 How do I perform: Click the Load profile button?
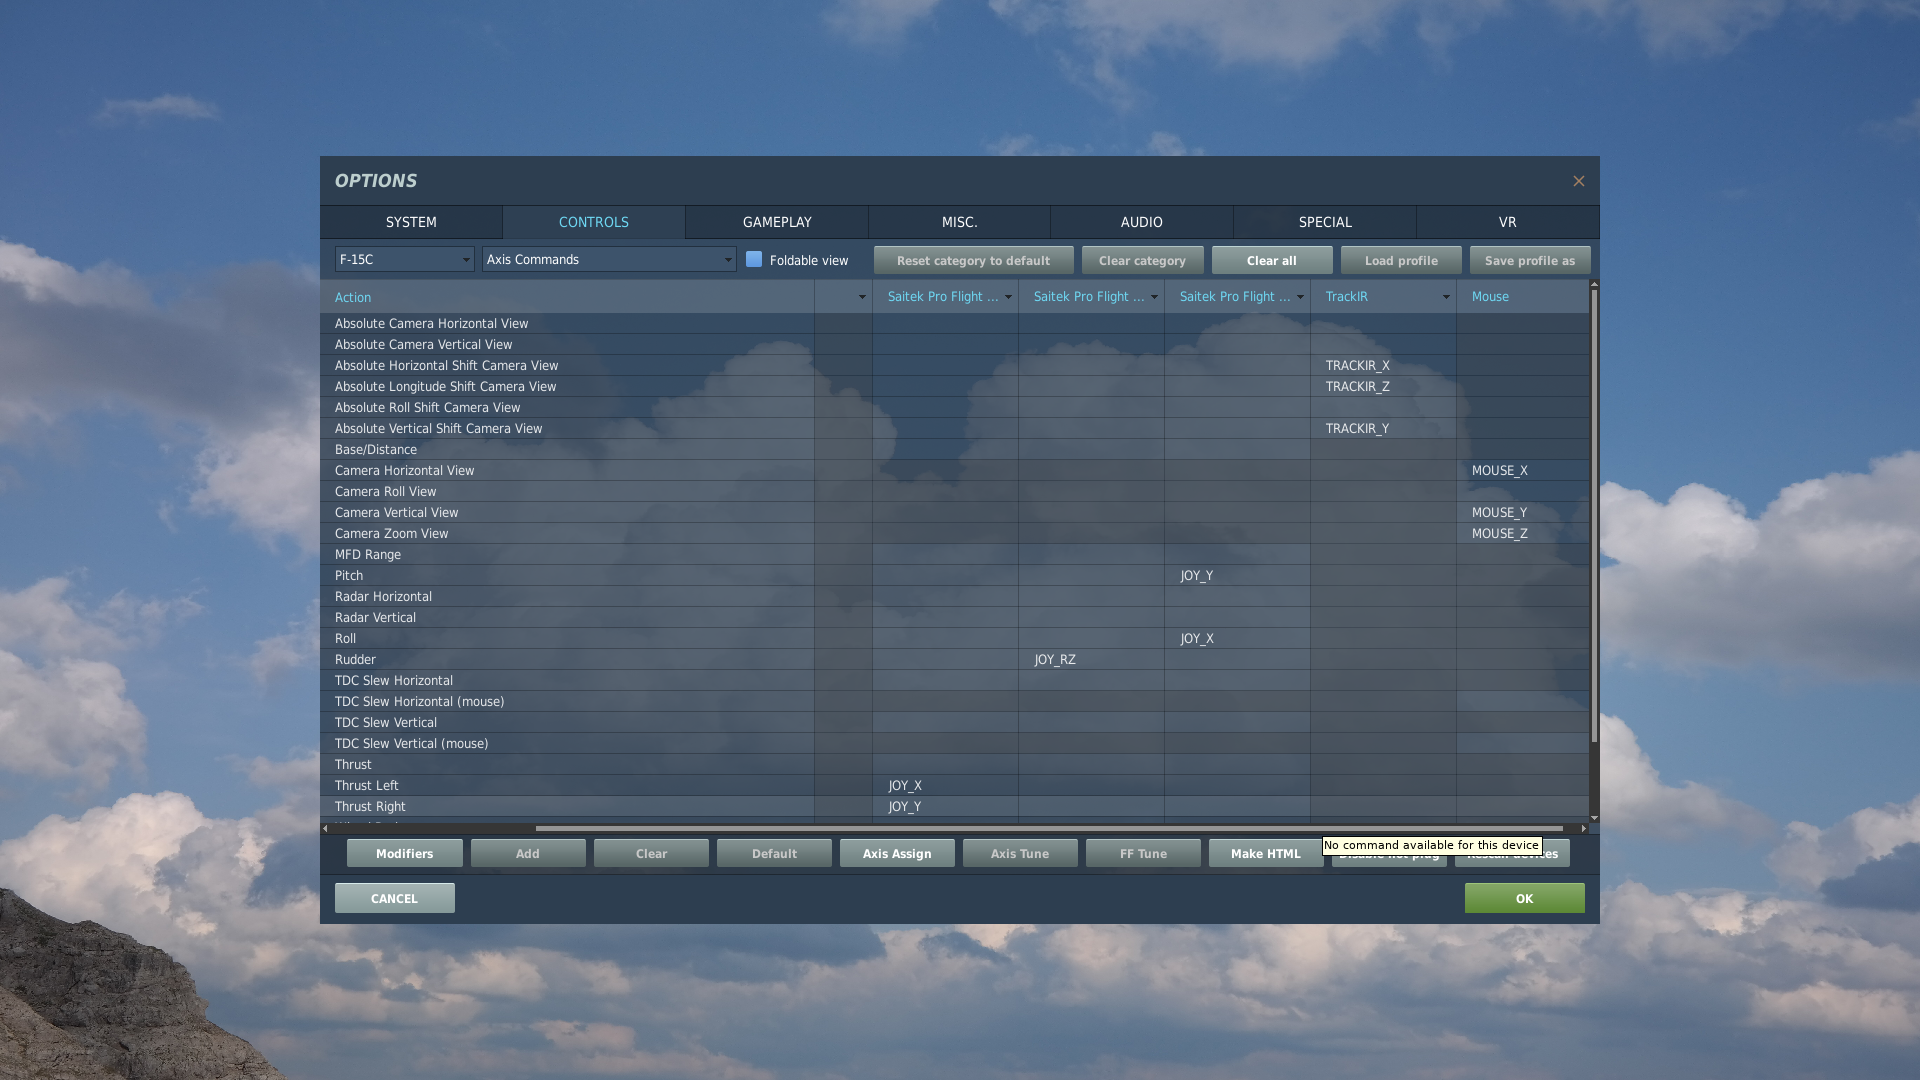(x=1401, y=260)
